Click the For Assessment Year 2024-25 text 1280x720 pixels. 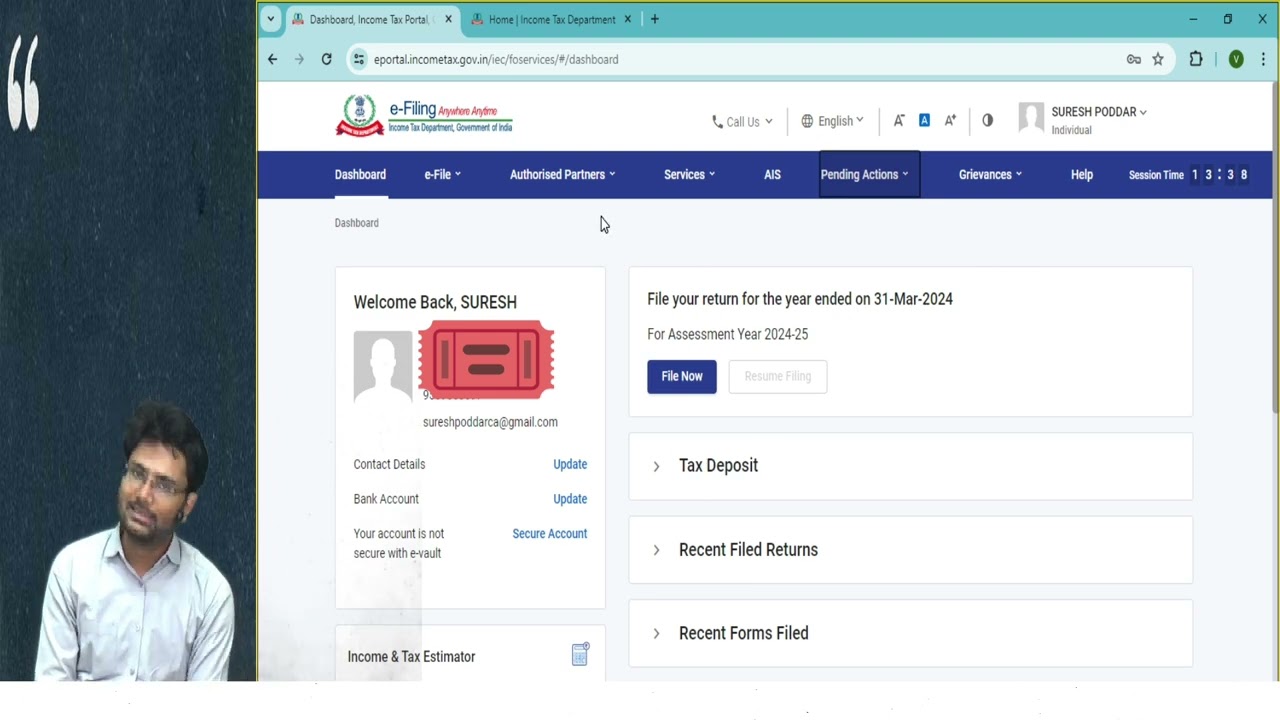pyautogui.click(x=727, y=334)
